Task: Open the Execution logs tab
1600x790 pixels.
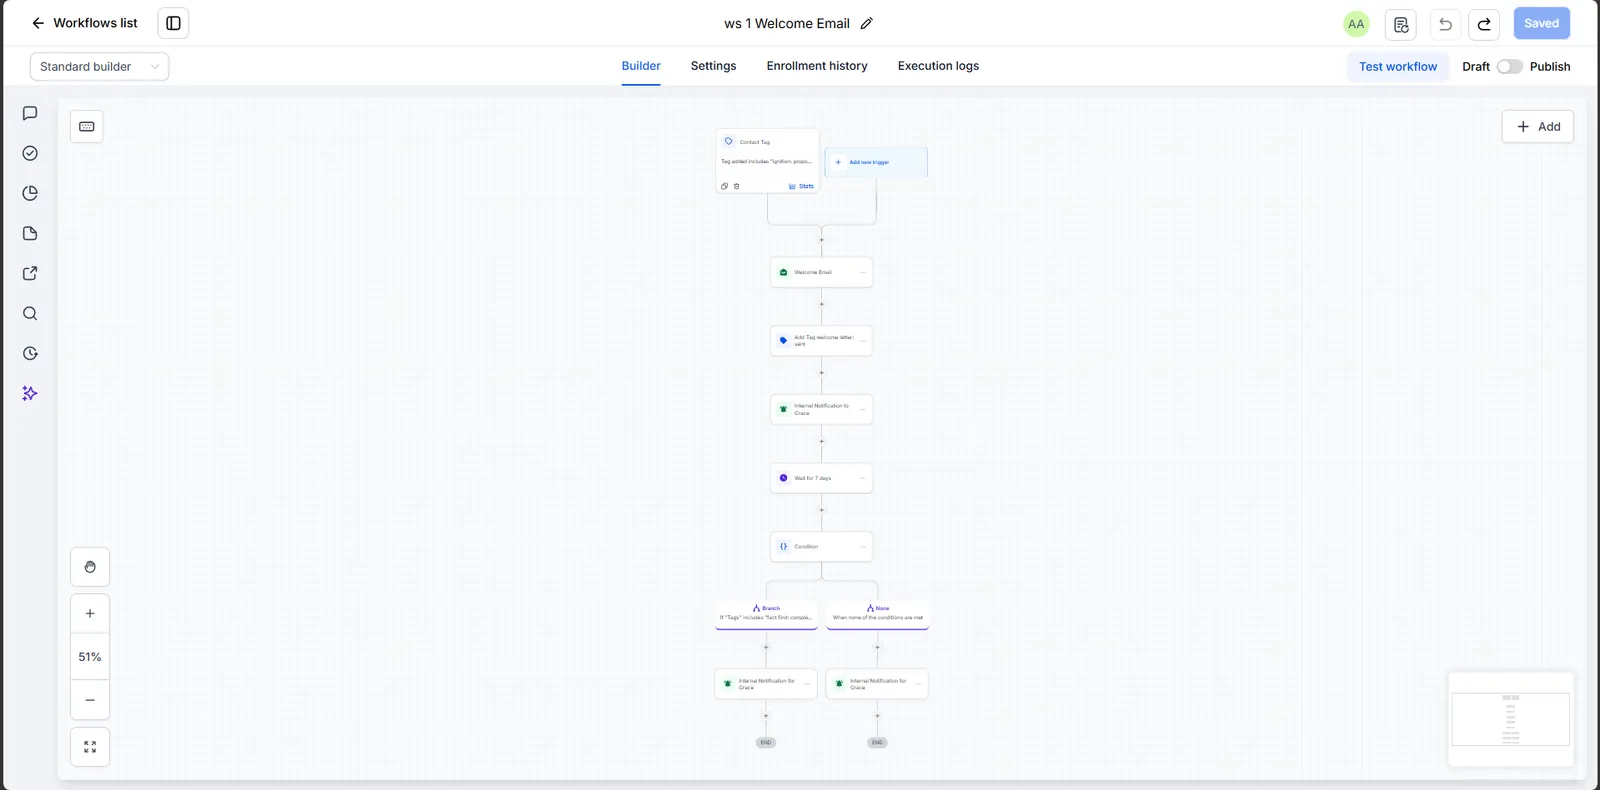Action: (x=938, y=66)
